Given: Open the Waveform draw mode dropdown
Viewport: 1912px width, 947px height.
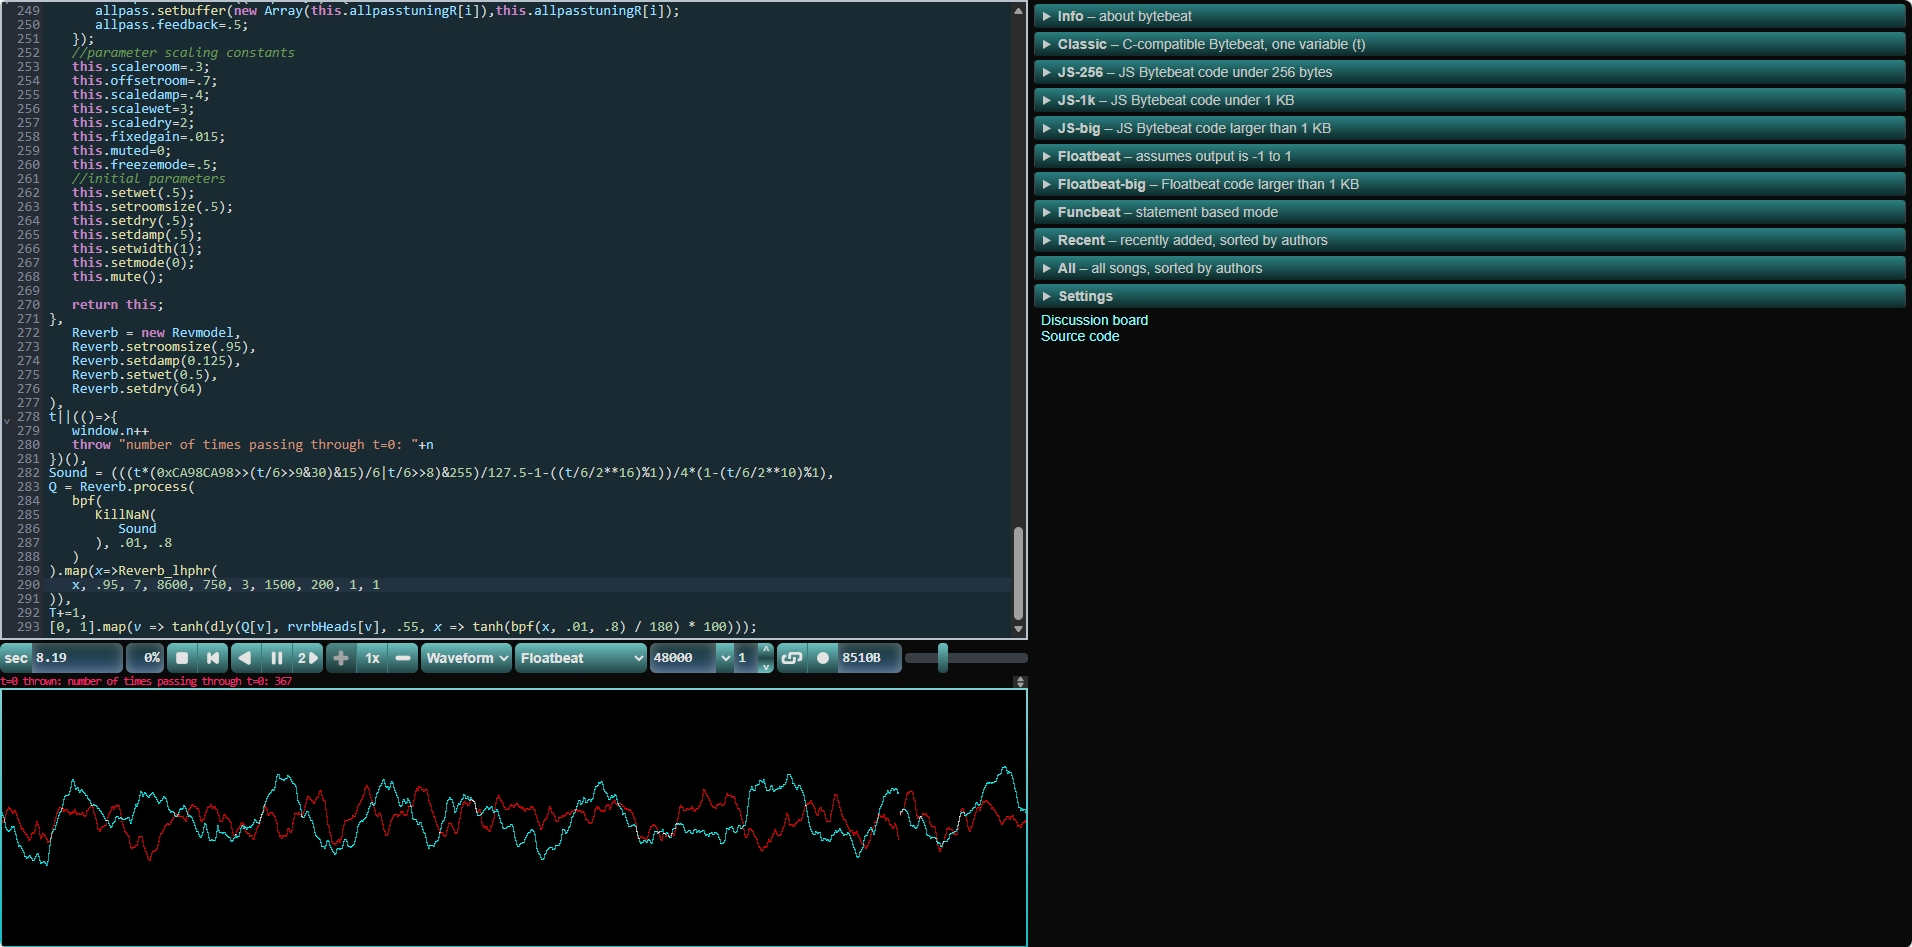Looking at the screenshot, I should [x=466, y=658].
